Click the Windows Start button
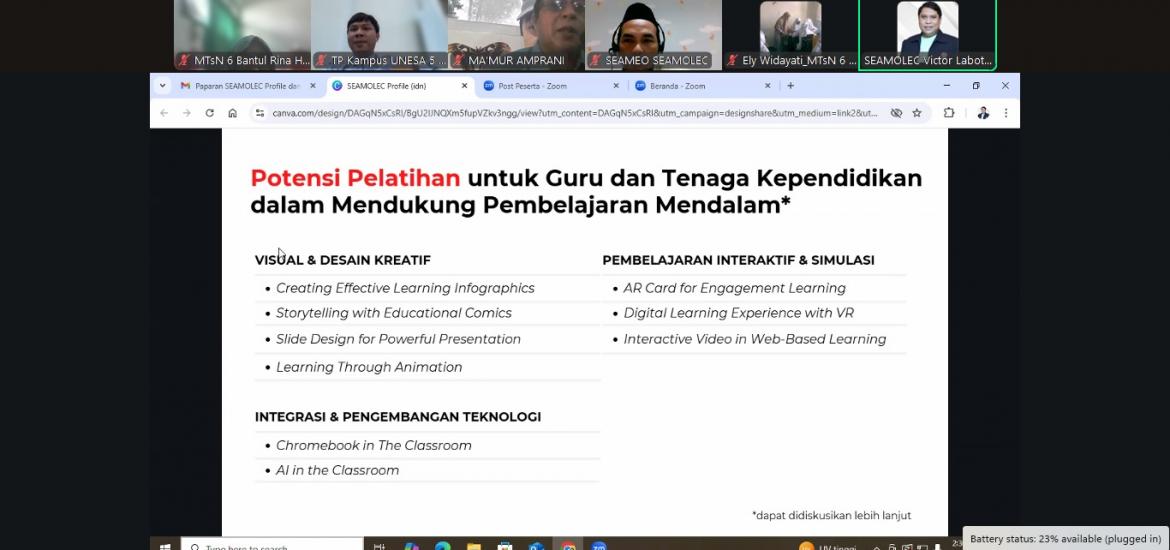The height and width of the screenshot is (550, 1170). pos(166,546)
